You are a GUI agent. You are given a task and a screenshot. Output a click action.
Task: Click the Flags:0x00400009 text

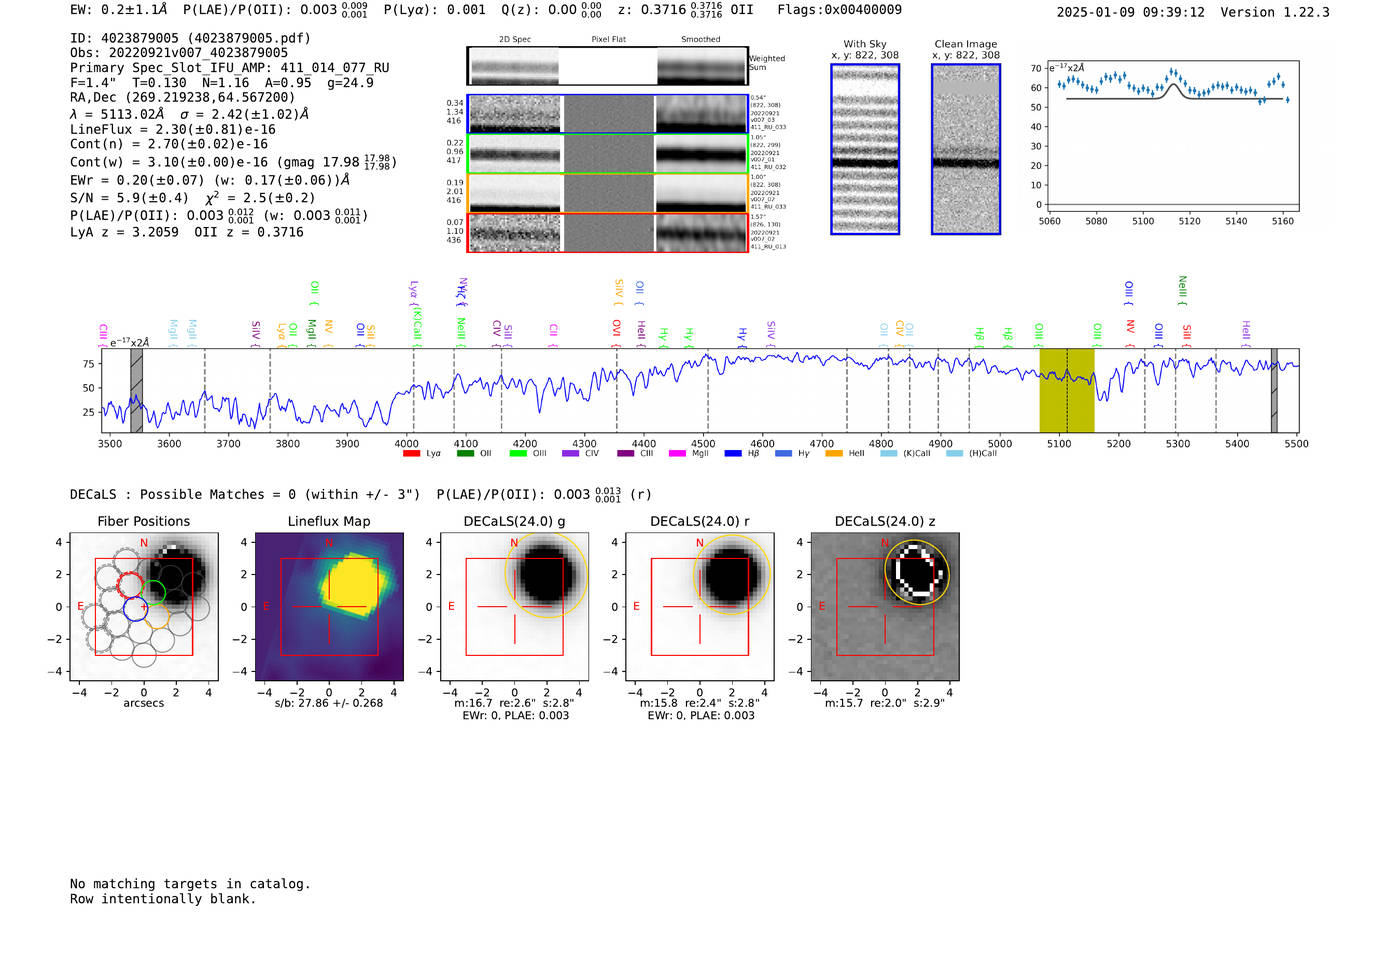[840, 9]
